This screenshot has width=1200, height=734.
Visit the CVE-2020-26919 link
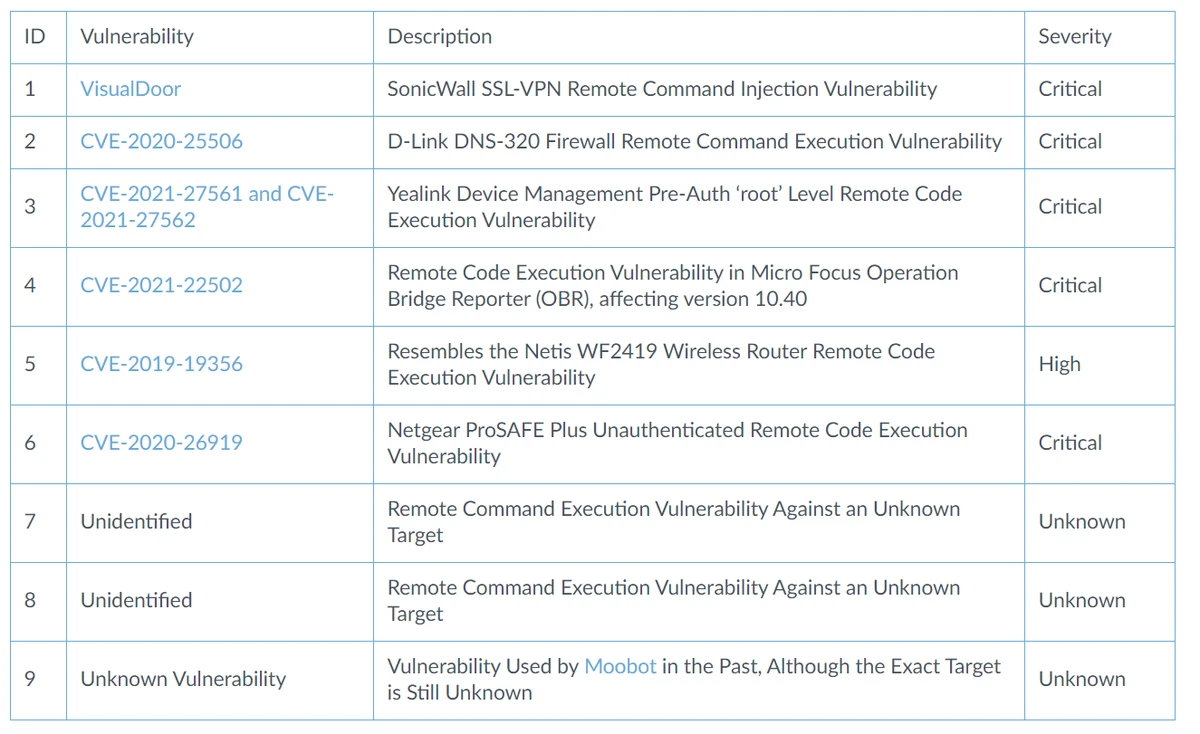(x=161, y=443)
